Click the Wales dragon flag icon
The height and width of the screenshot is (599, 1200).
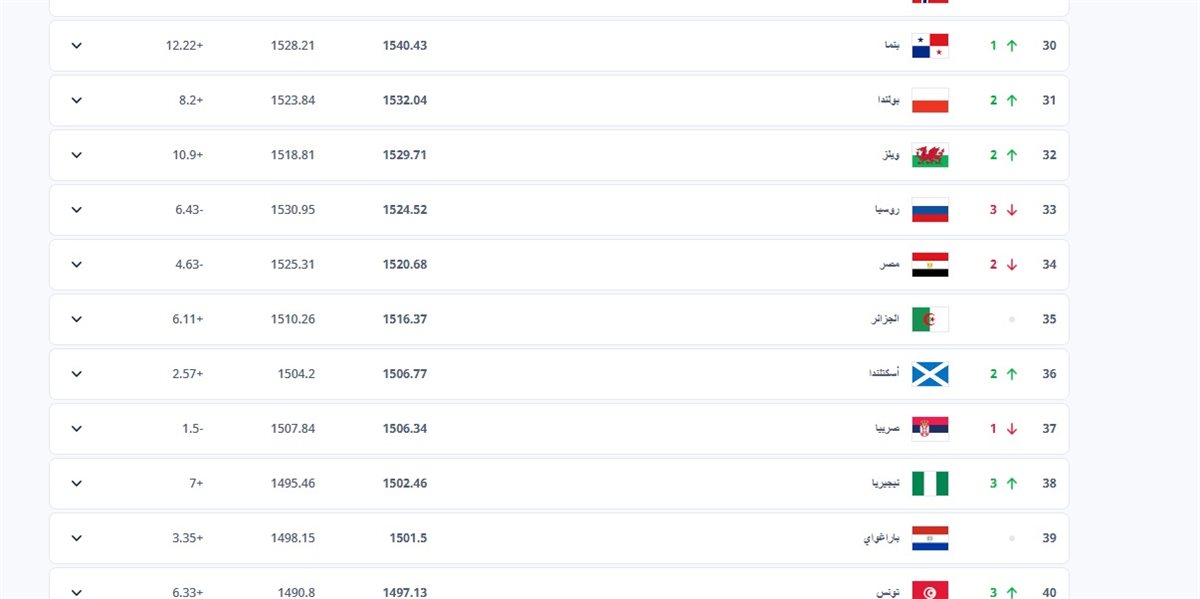pos(929,155)
